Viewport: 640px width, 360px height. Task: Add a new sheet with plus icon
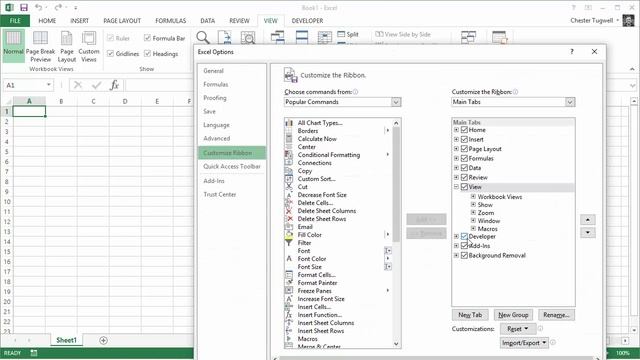click(x=103, y=340)
